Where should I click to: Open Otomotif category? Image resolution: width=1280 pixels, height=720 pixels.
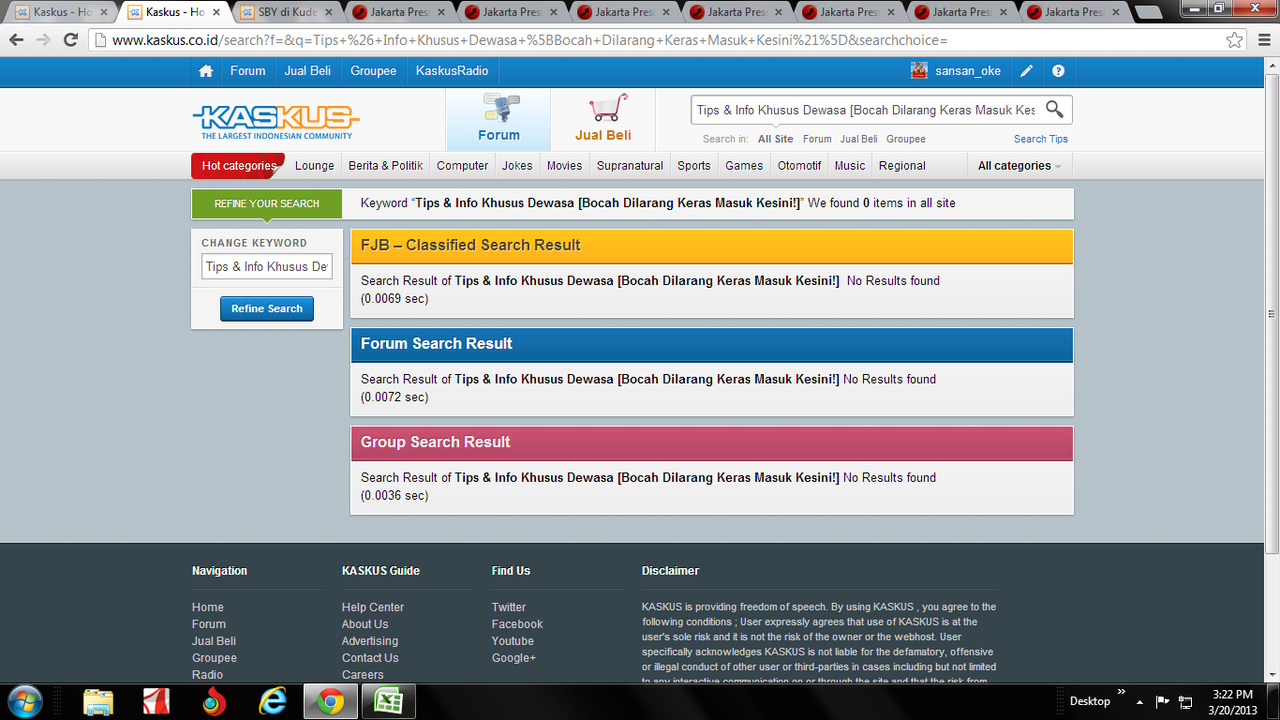click(x=800, y=166)
